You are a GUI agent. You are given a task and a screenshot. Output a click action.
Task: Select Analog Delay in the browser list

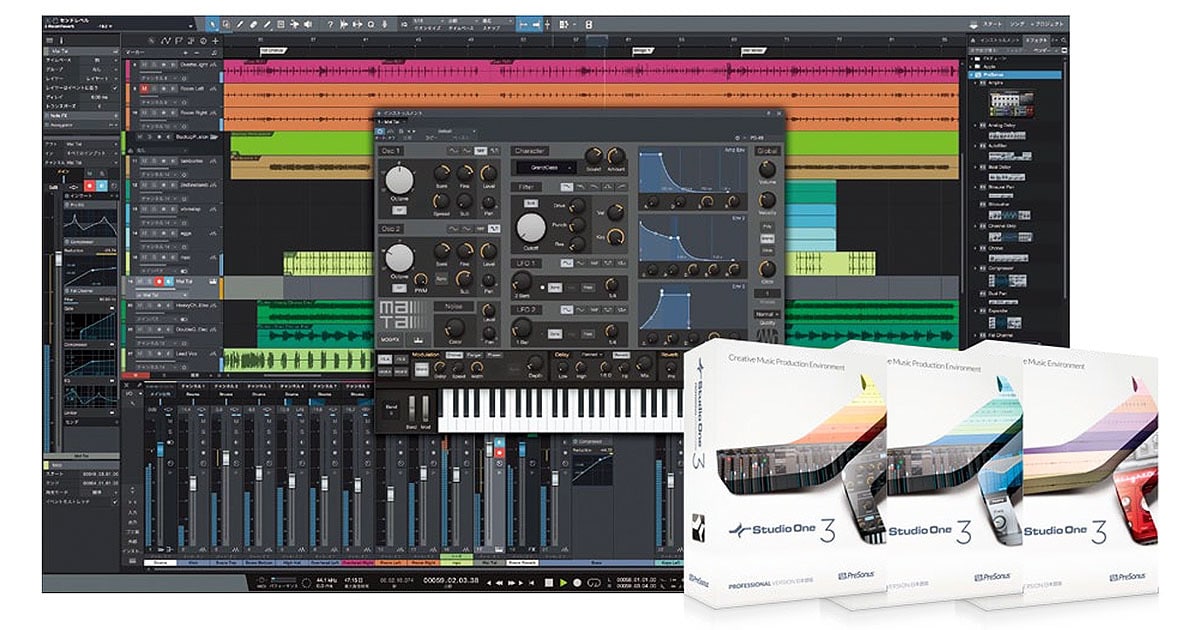(1003, 127)
